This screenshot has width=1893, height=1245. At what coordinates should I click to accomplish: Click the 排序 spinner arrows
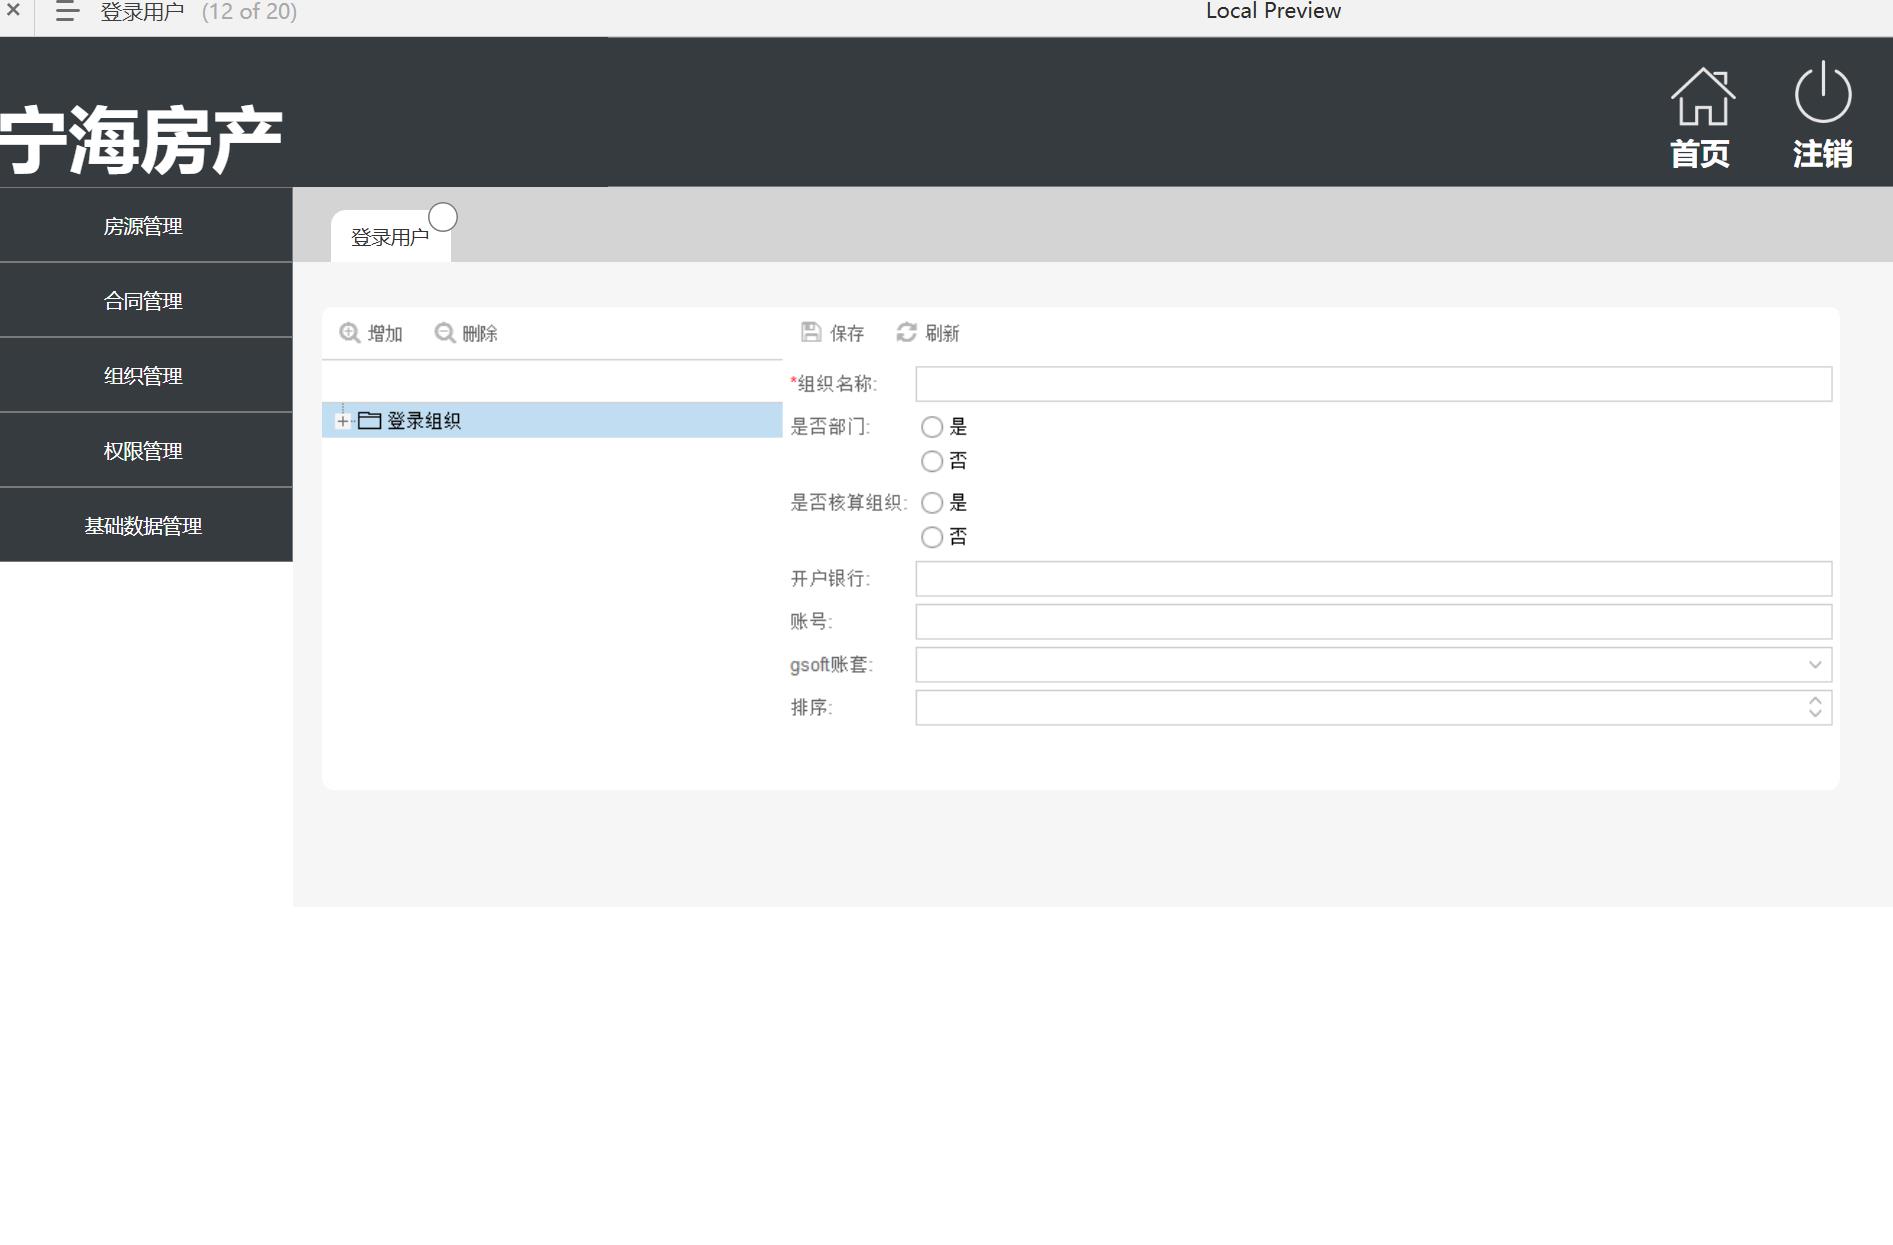pyautogui.click(x=1815, y=708)
